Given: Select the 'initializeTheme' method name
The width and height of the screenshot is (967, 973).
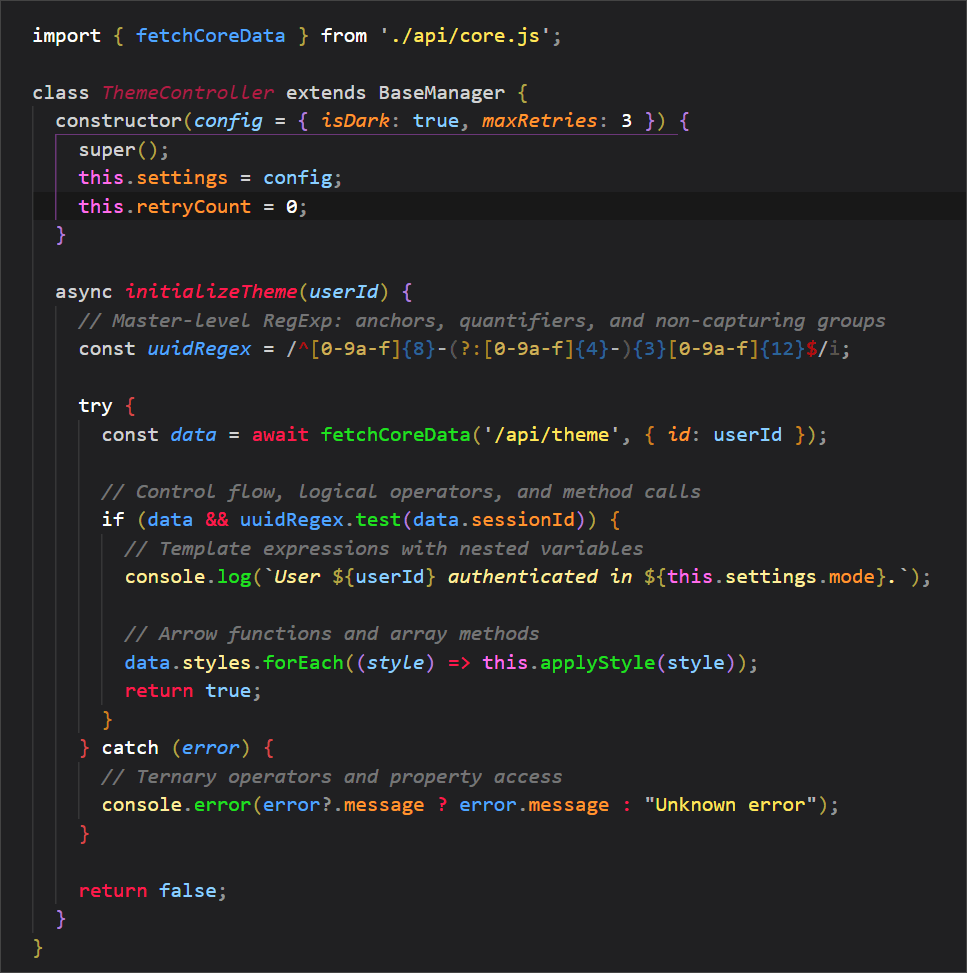Looking at the screenshot, I should coord(211,292).
